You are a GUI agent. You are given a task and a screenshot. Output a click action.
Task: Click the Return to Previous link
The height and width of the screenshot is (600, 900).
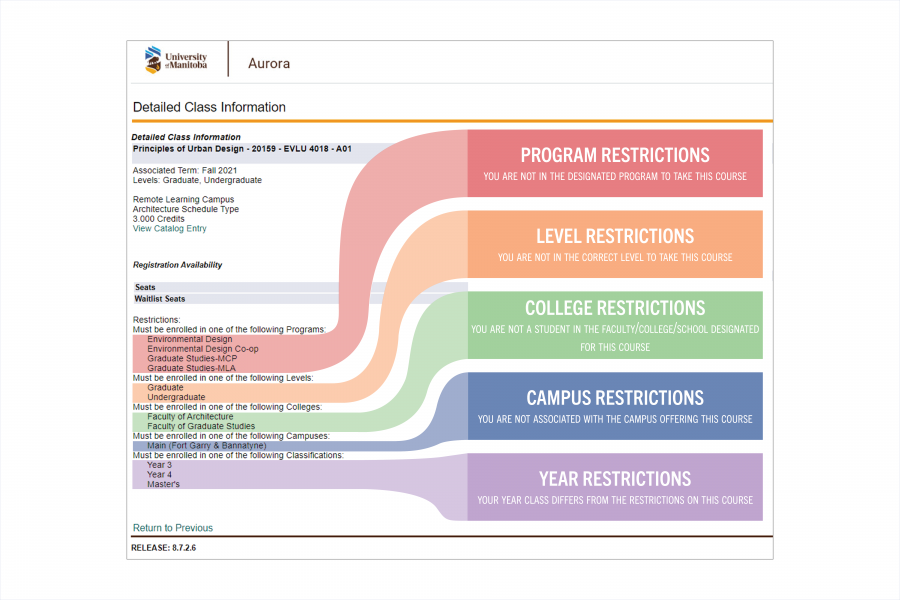[x=173, y=528]
